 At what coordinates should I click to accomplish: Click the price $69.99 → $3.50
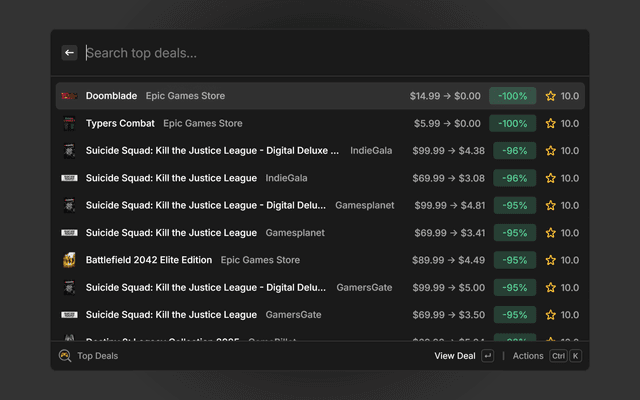(x=449, y=315)
